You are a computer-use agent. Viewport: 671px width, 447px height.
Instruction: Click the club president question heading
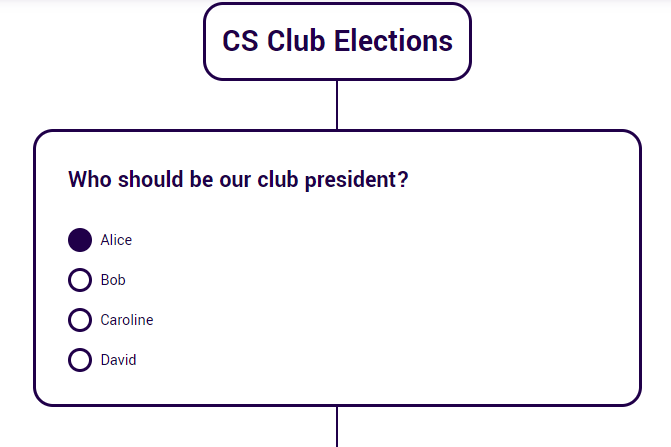pos(238,180)
